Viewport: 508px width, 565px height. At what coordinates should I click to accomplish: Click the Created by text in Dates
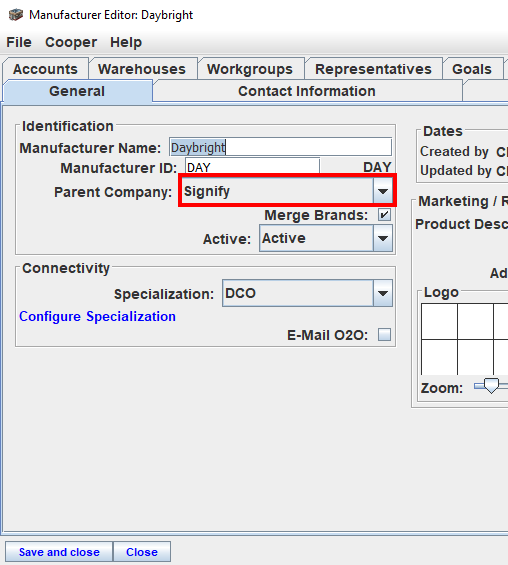tap(454, 152)
